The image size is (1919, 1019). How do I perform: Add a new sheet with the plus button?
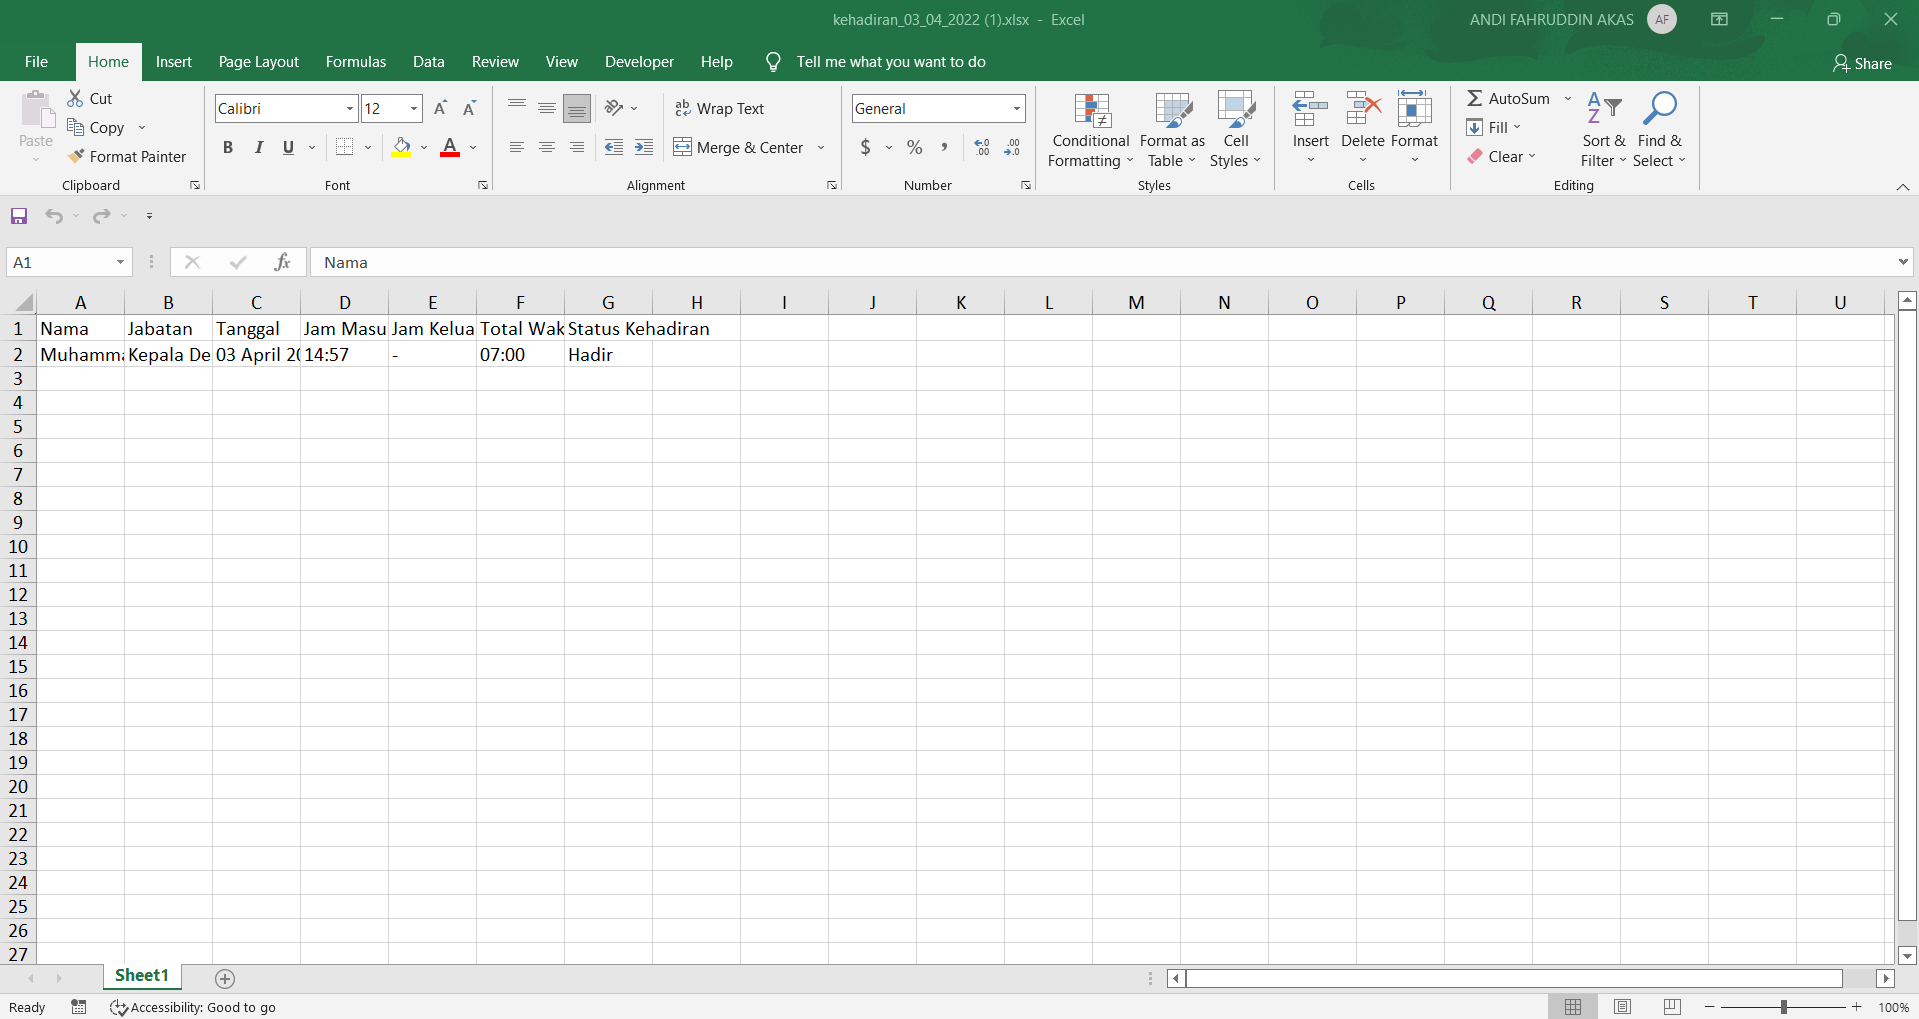coord(225,978)
